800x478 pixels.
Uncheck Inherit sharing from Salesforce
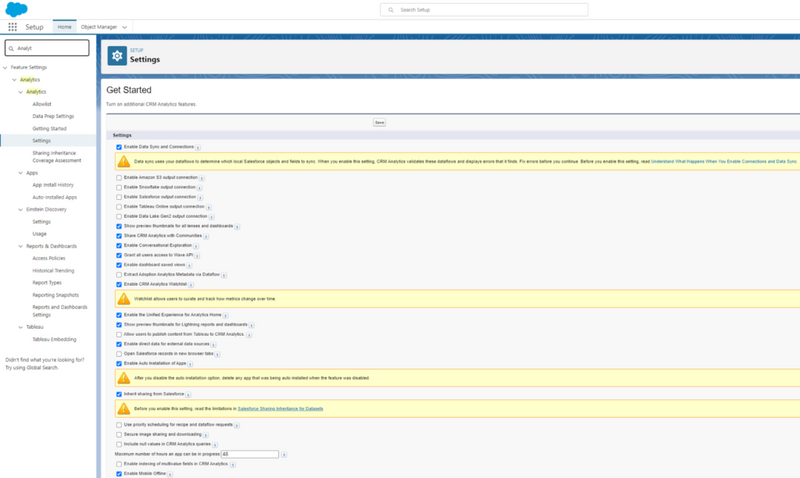119,394
